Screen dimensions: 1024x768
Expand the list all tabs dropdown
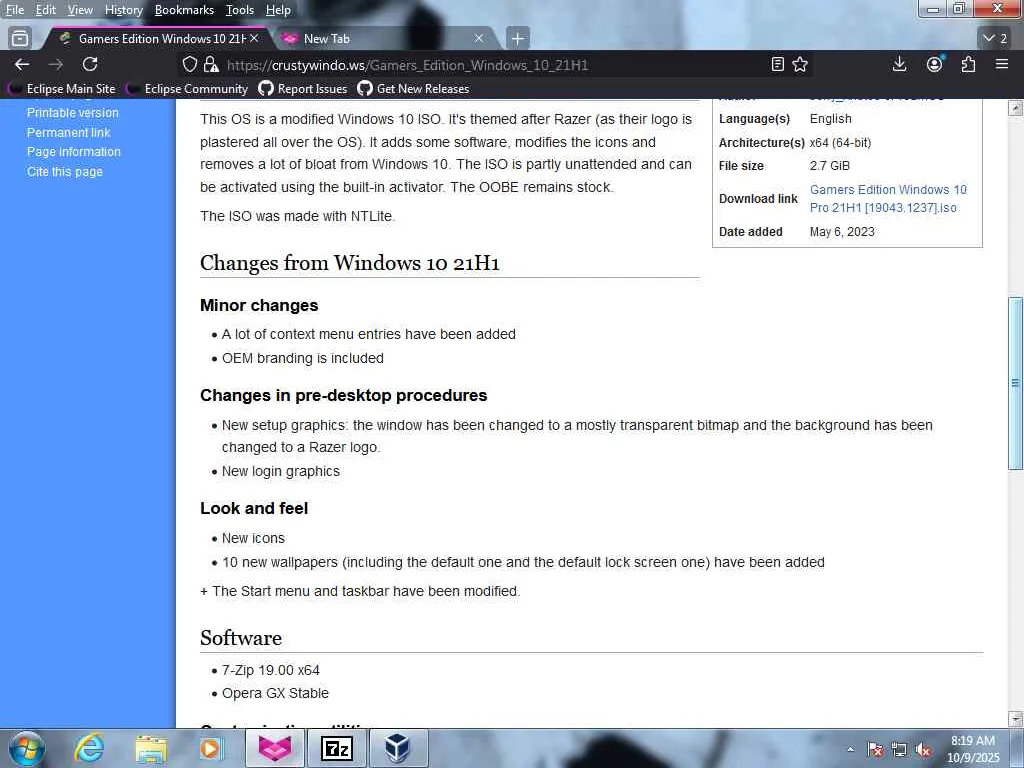(x=995, y=39)
